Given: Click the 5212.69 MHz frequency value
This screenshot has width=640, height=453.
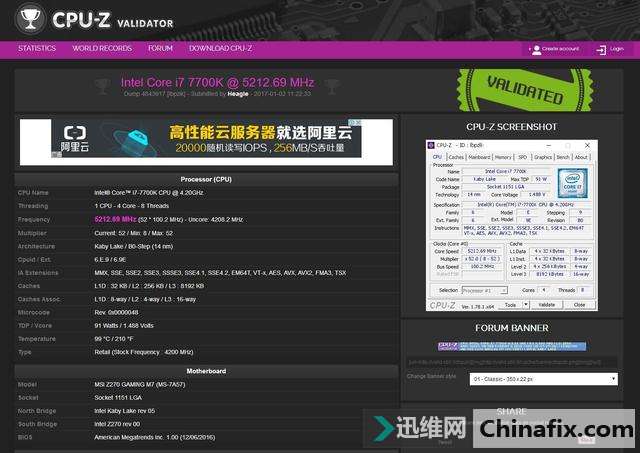Looking at the screenshot, I should [x=115, y=220].
